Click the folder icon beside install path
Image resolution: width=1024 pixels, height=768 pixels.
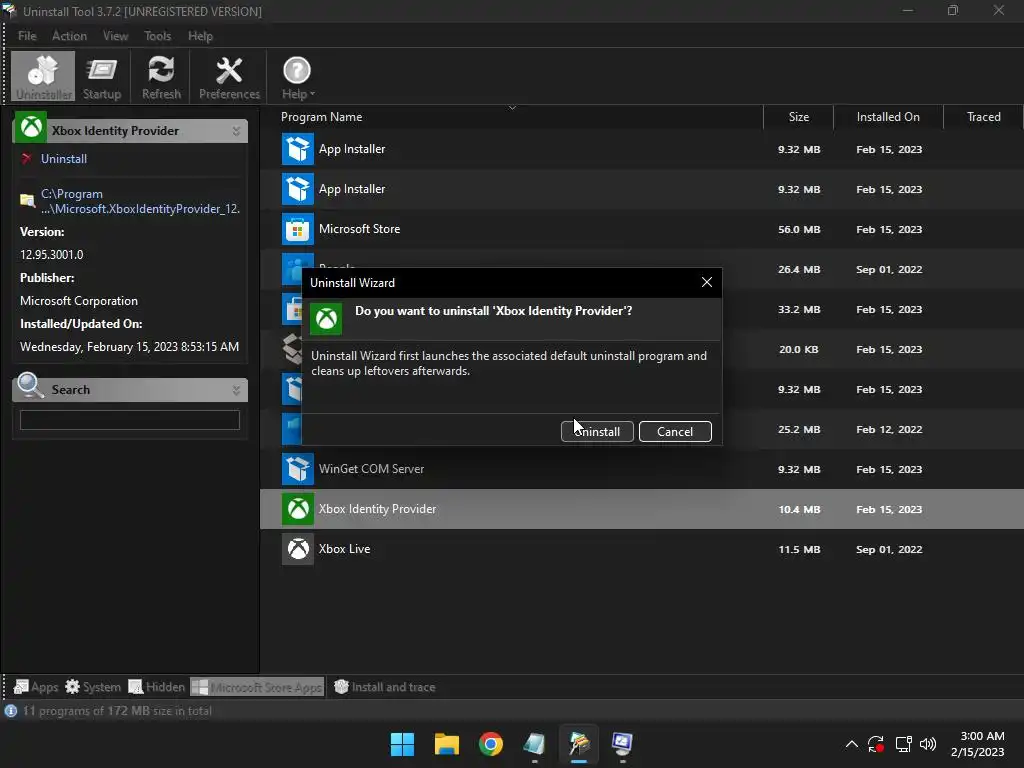(27, 200)
